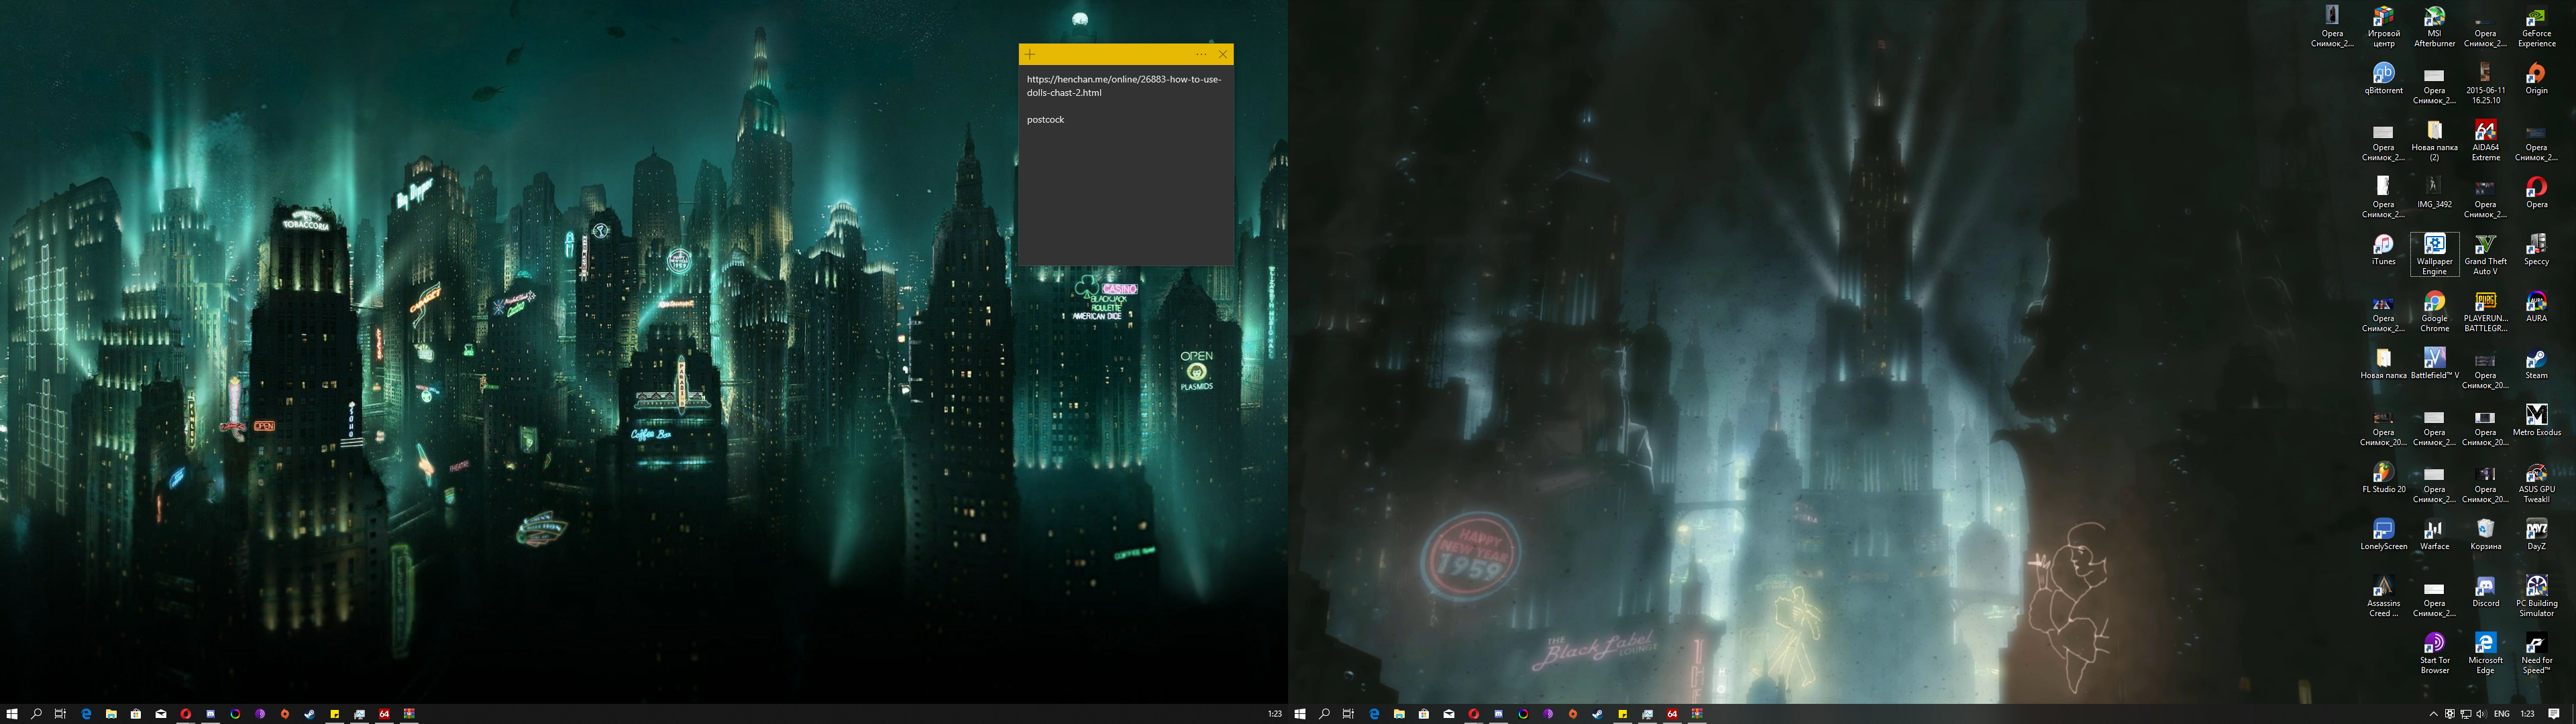Open GeForce Experience desktop icon
Image resolution: width=2576 pixels, height=724 pixels.
click(2537, 27)
